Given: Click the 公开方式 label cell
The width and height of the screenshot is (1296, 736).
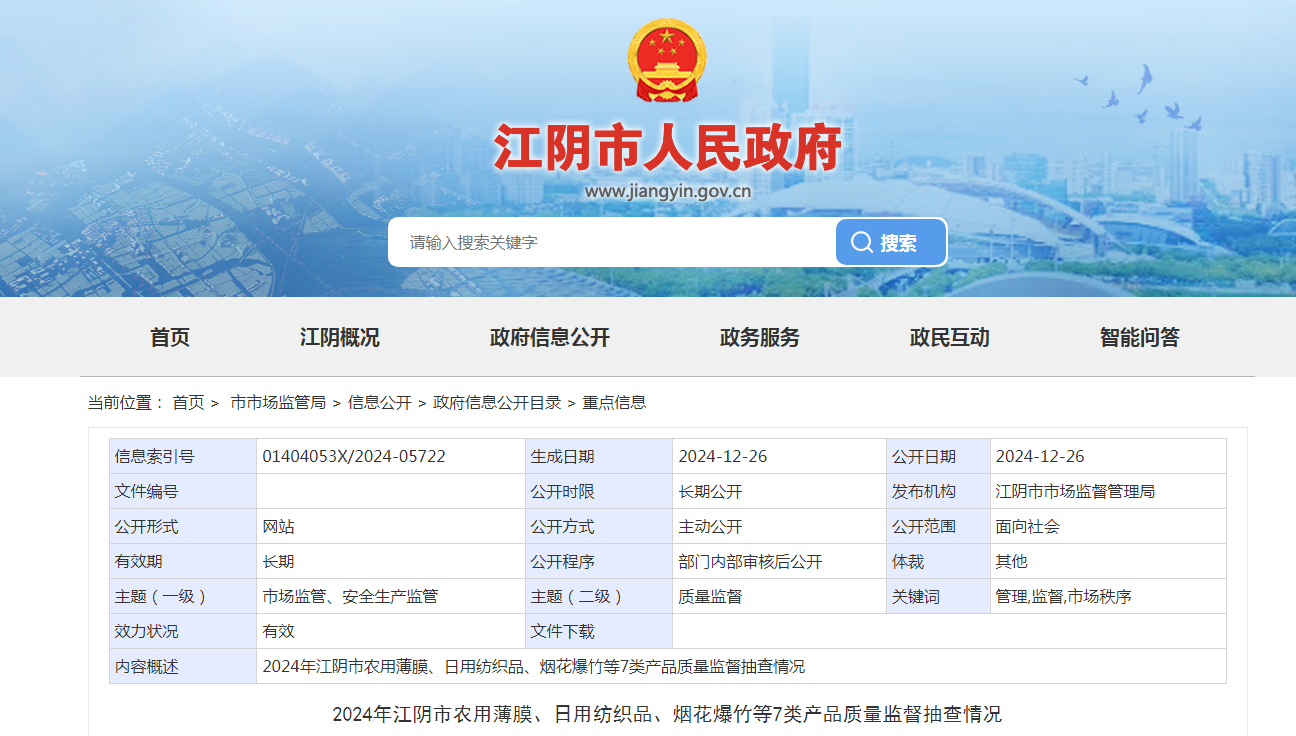Looking at the screenshot, I should click(599, 526).
